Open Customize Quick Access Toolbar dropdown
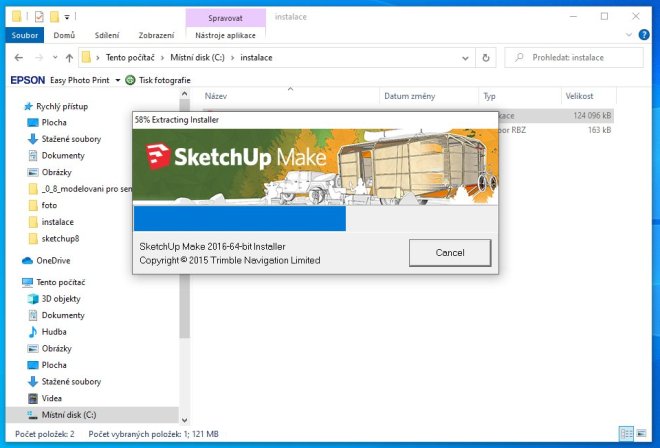 point(67,17)
